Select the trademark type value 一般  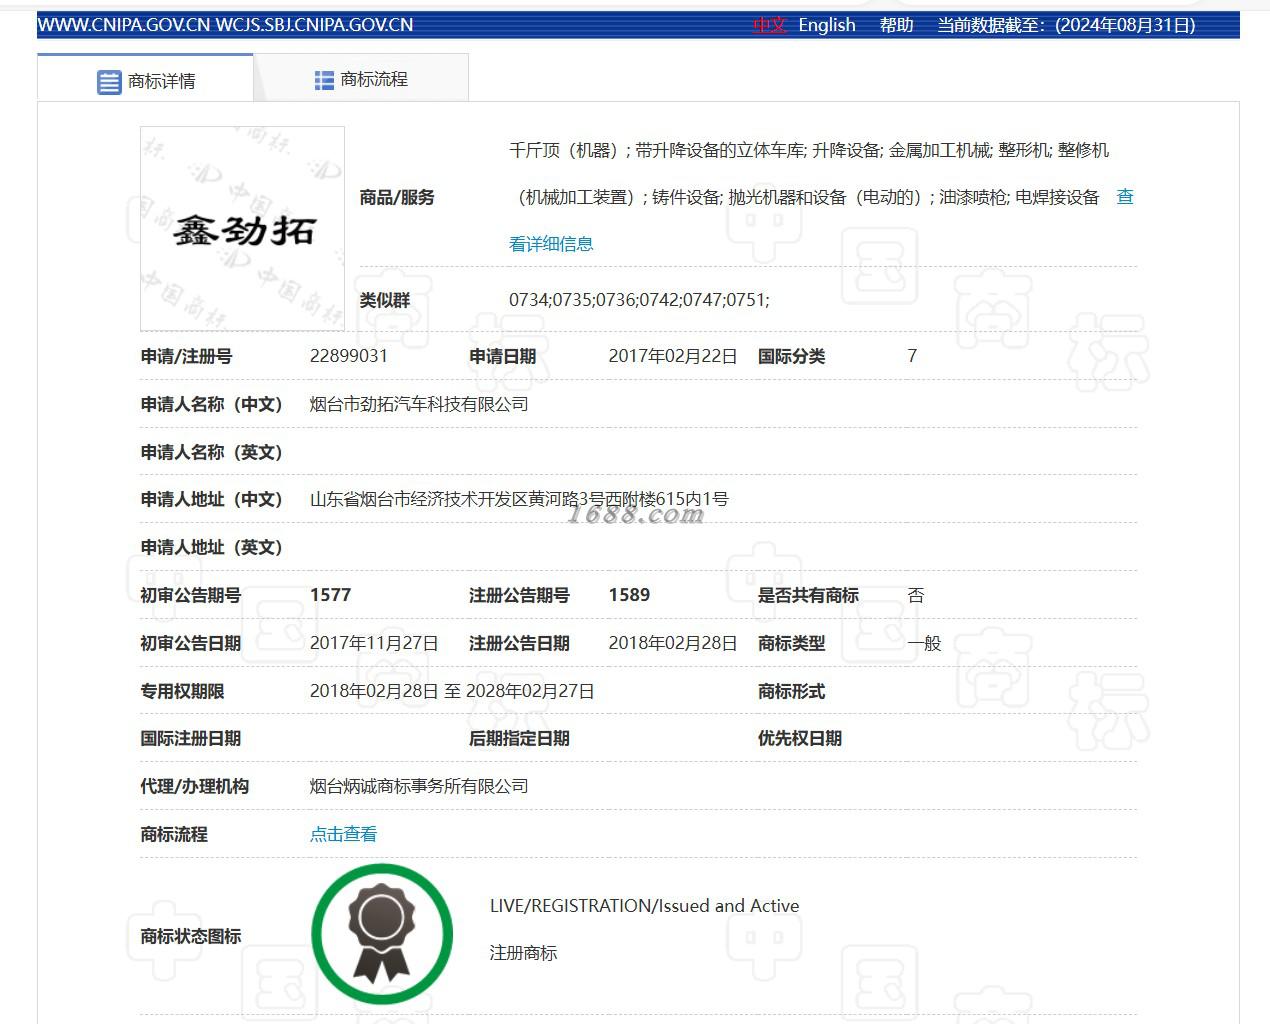pos(925,643)
